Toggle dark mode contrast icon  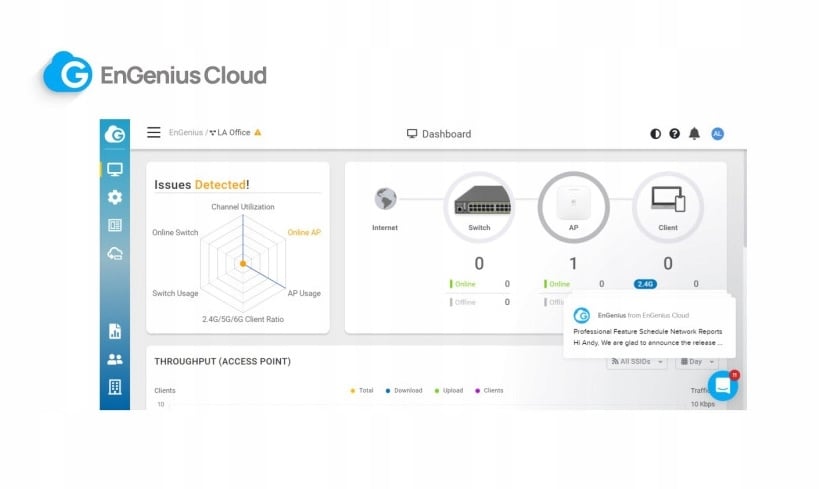point(656,134)
